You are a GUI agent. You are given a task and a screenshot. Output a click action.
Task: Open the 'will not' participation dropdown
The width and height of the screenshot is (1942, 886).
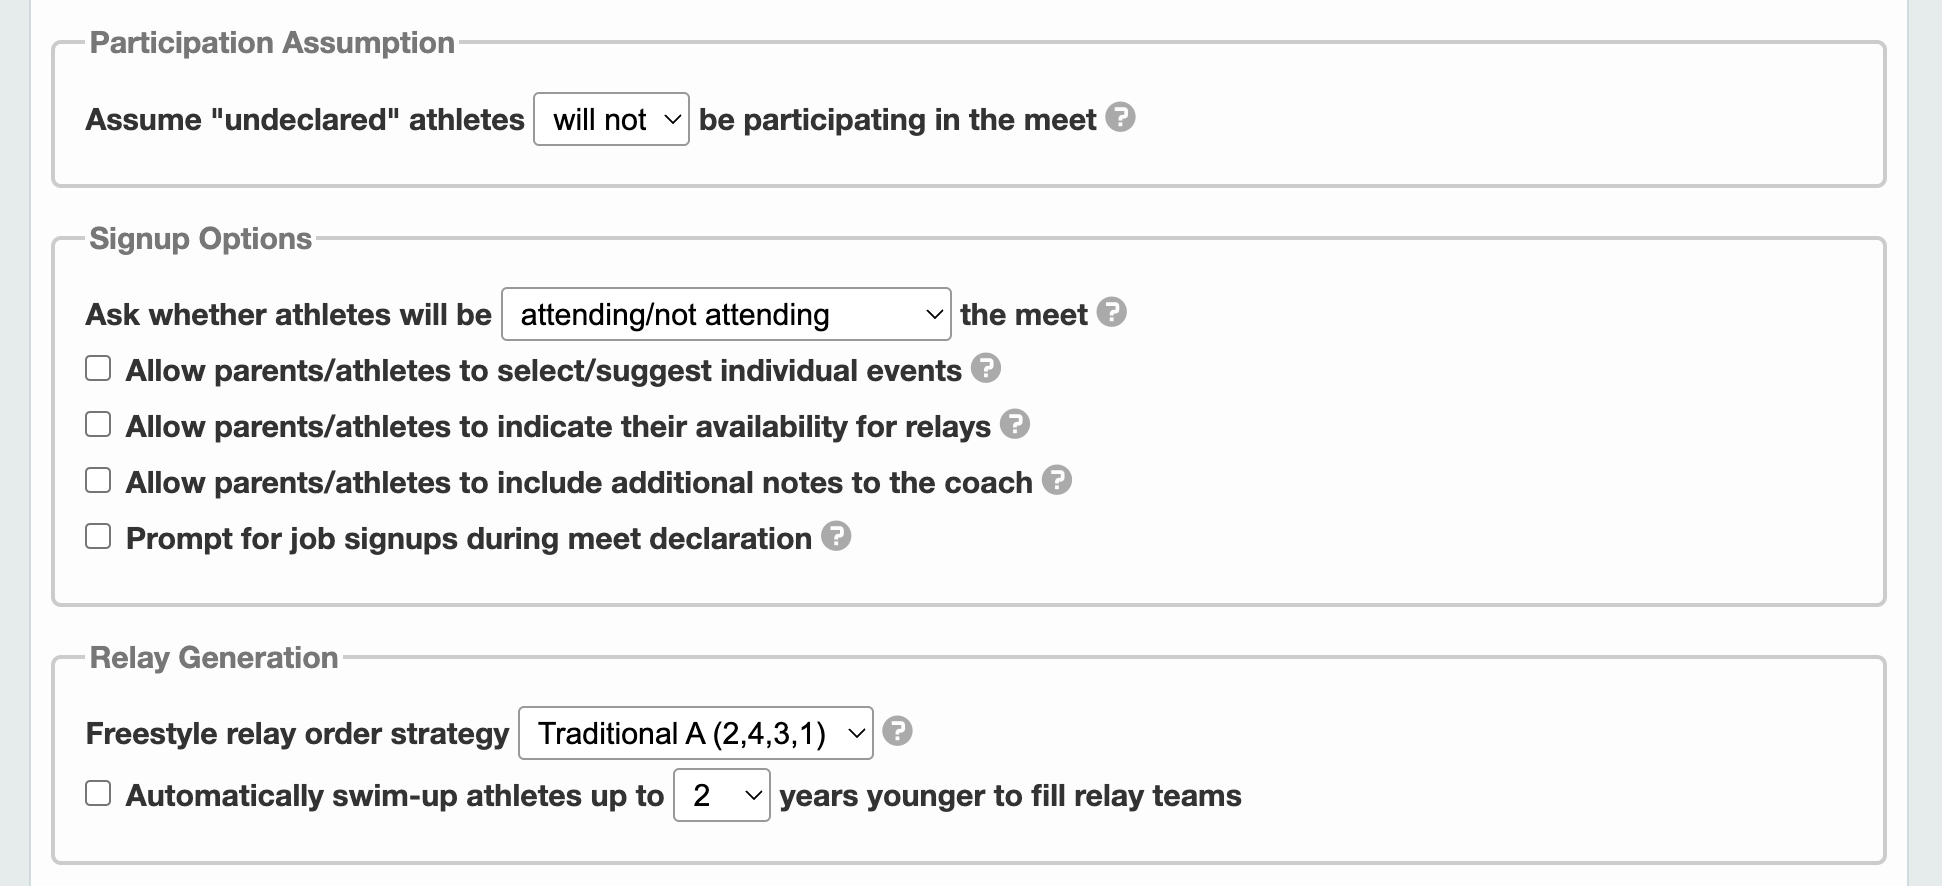tap(611, 119)
